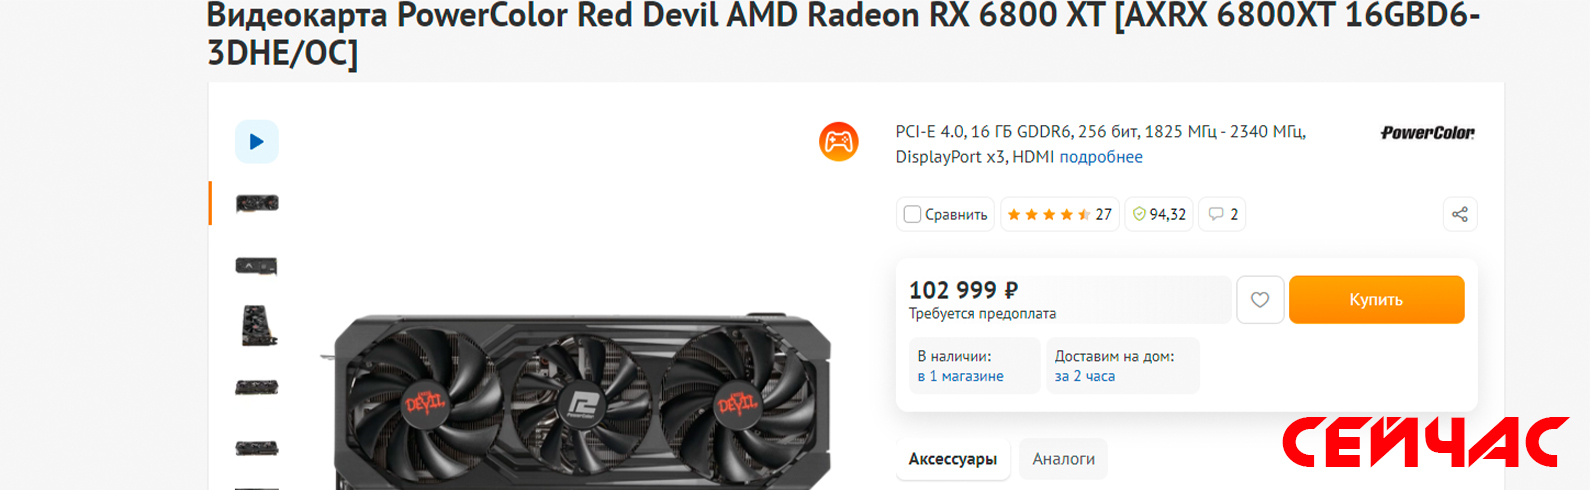
Task: Switch to the Аксессуары tab
Action: (x=953, y=459)
